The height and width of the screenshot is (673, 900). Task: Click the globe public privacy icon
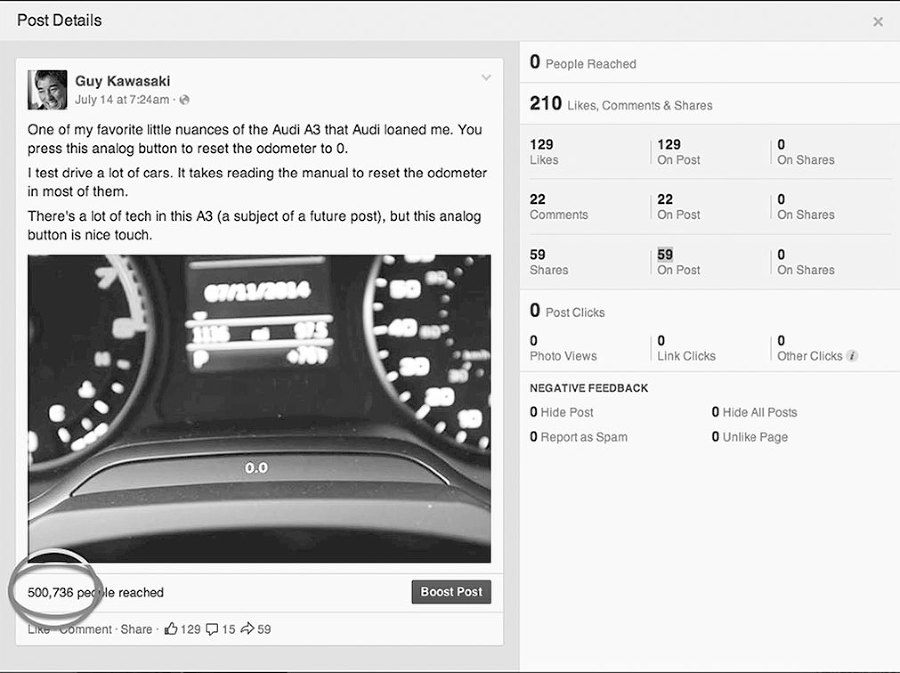click(x=185, y=100)
